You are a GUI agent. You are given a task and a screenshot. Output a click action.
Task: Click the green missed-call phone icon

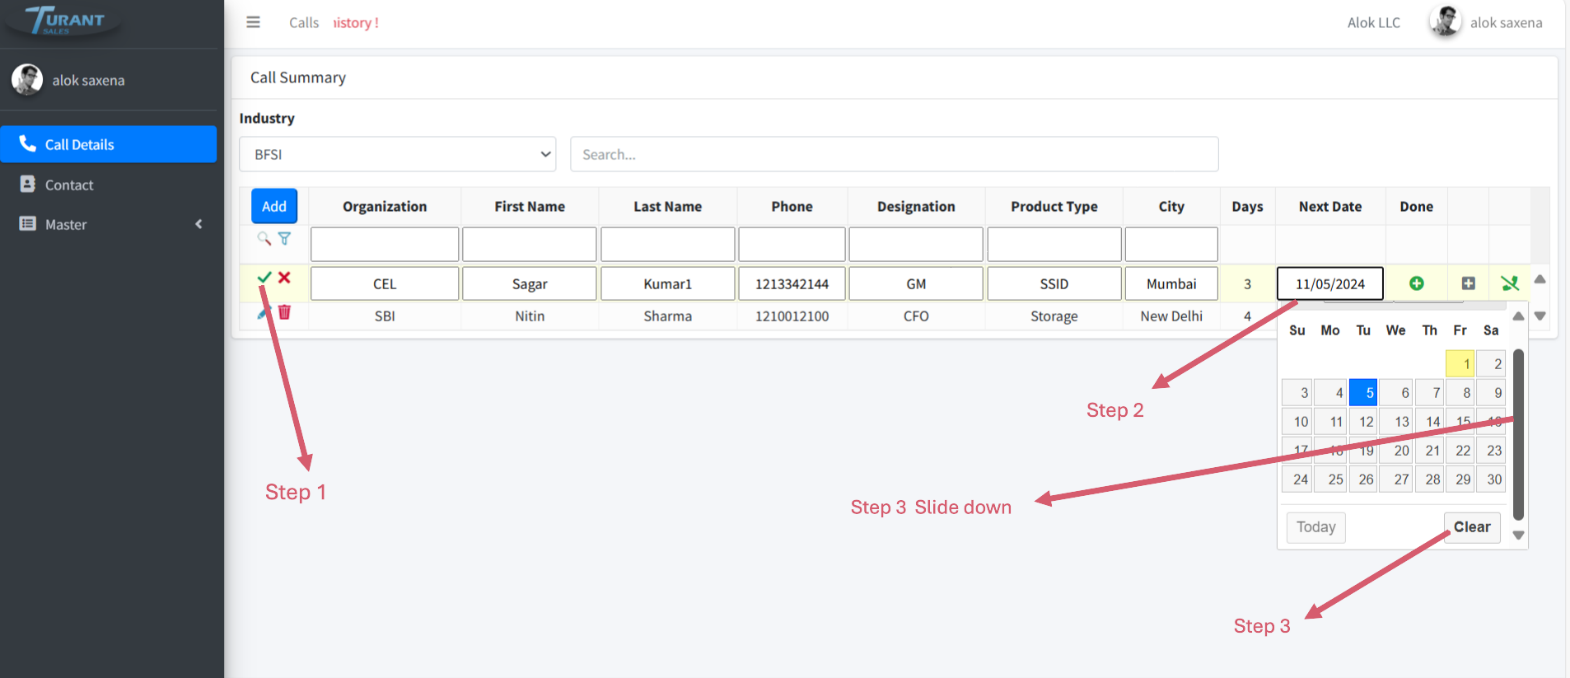(1510, 284)
